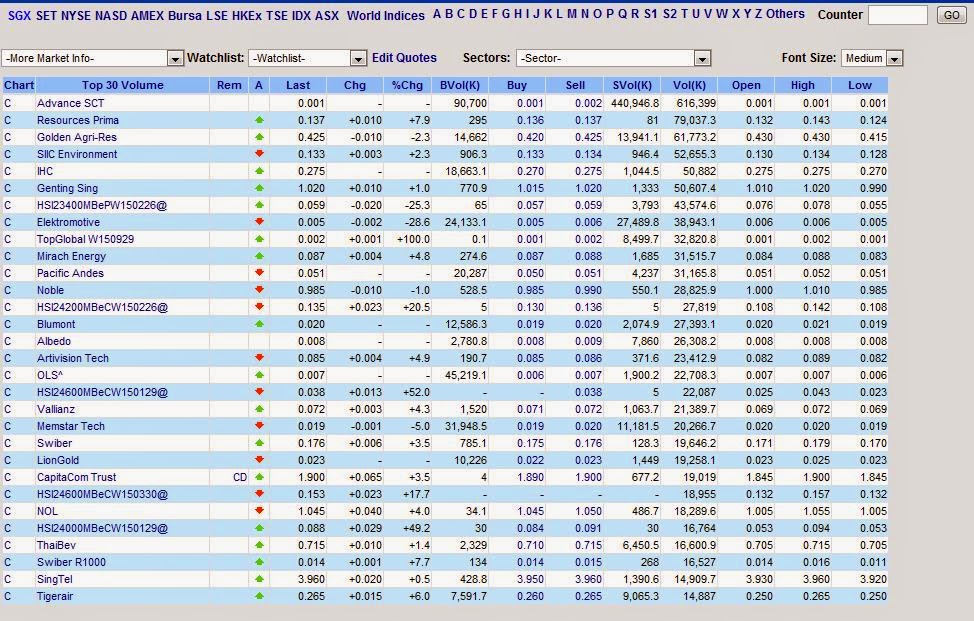Select SingTel last price 3.960
This screenshot has height=621, width=974.
tap(311, 579)
